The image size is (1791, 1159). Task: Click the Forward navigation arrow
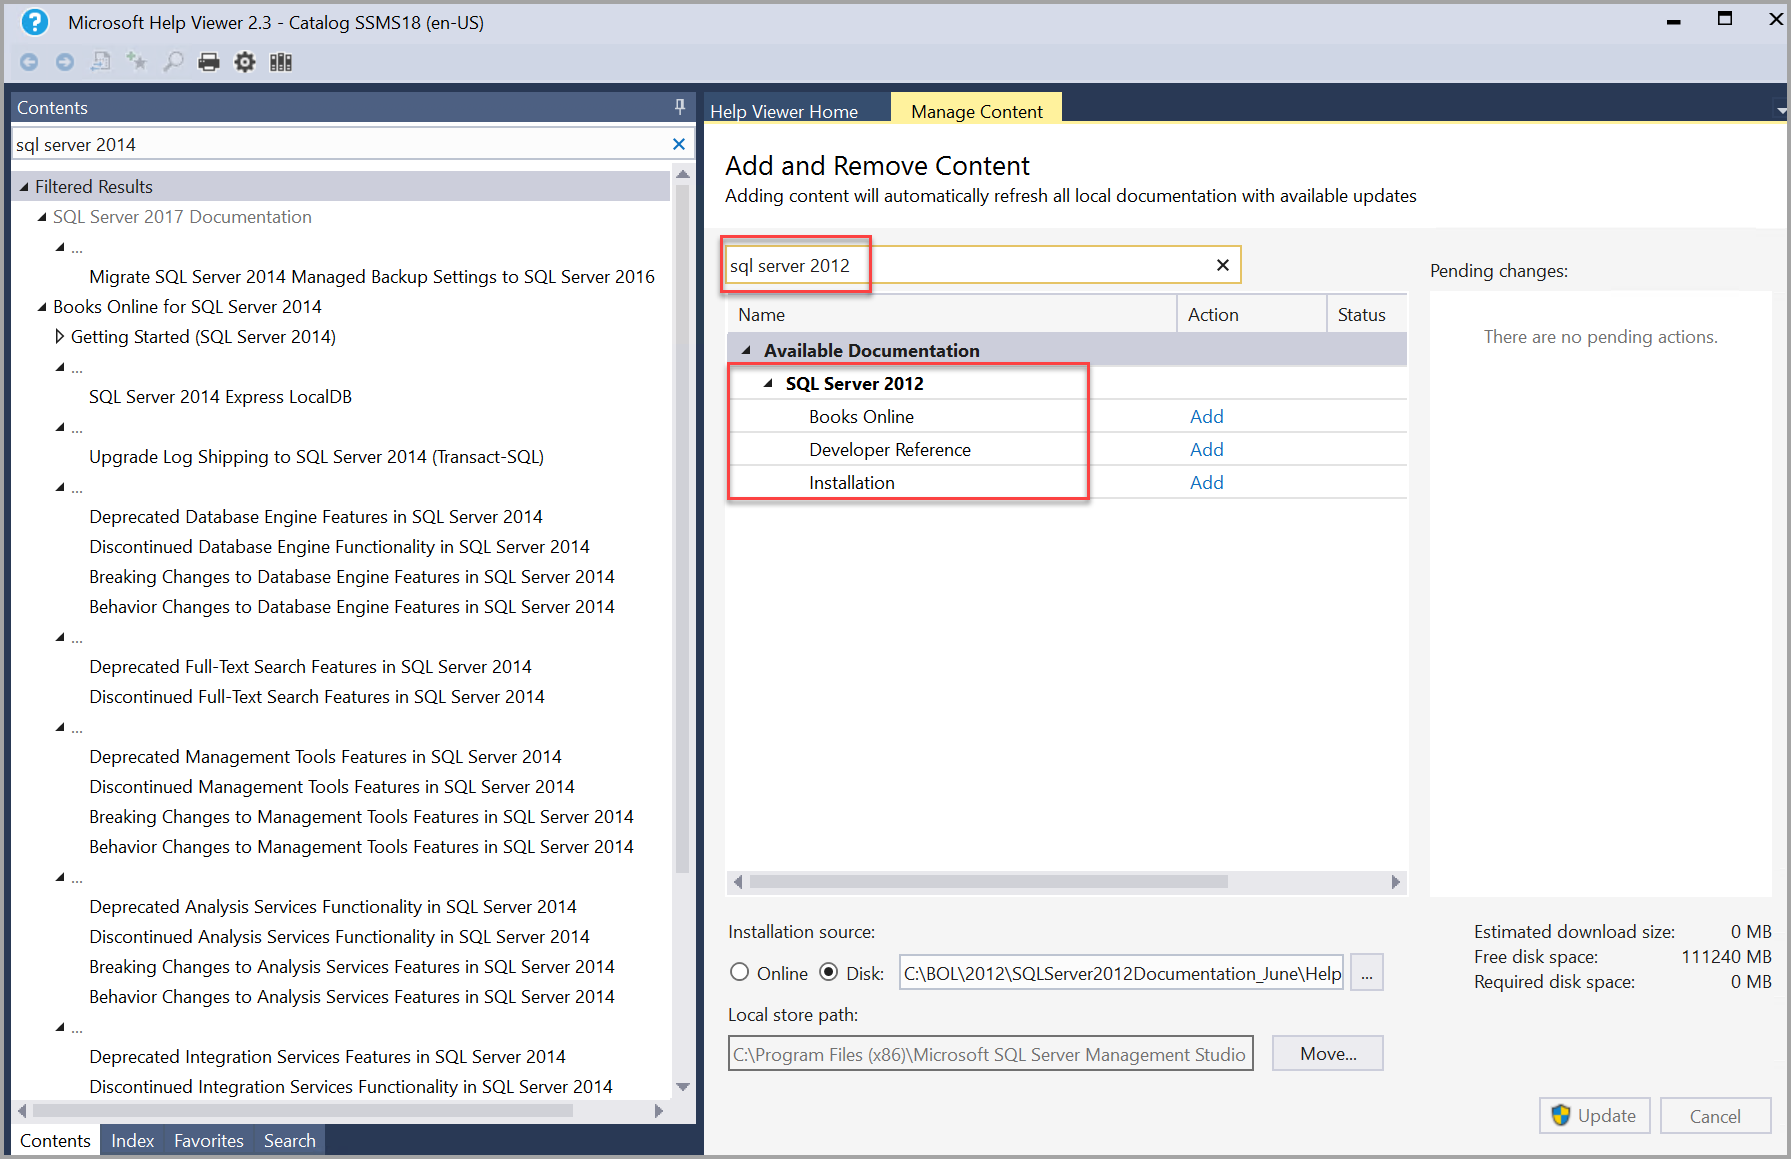click(x=65, y=61)
